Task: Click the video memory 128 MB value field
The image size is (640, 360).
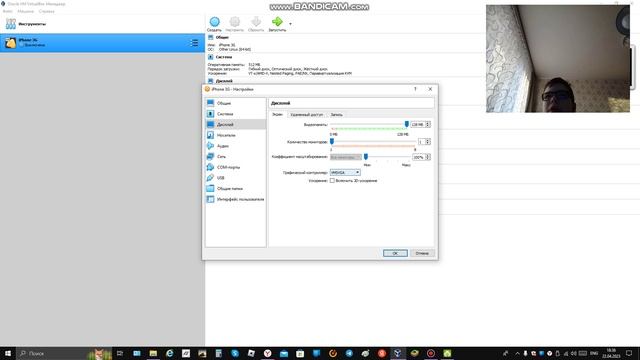Action: click(418, 124)
